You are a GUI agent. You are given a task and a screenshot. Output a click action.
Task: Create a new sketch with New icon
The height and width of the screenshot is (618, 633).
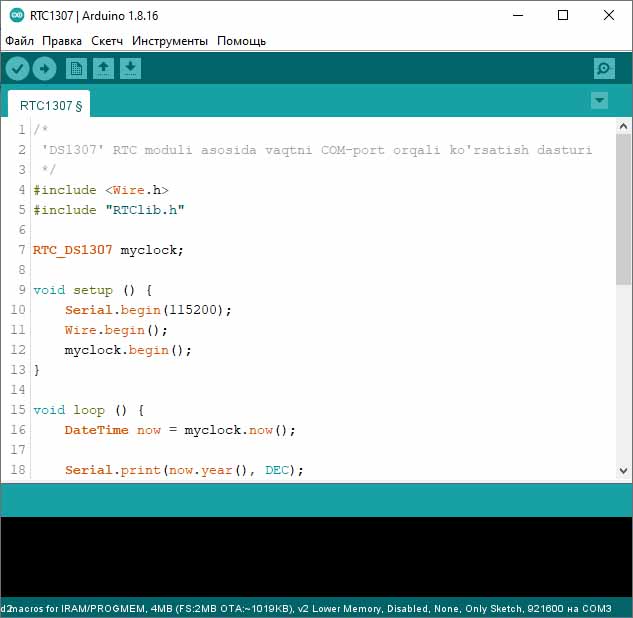point(76,68)
